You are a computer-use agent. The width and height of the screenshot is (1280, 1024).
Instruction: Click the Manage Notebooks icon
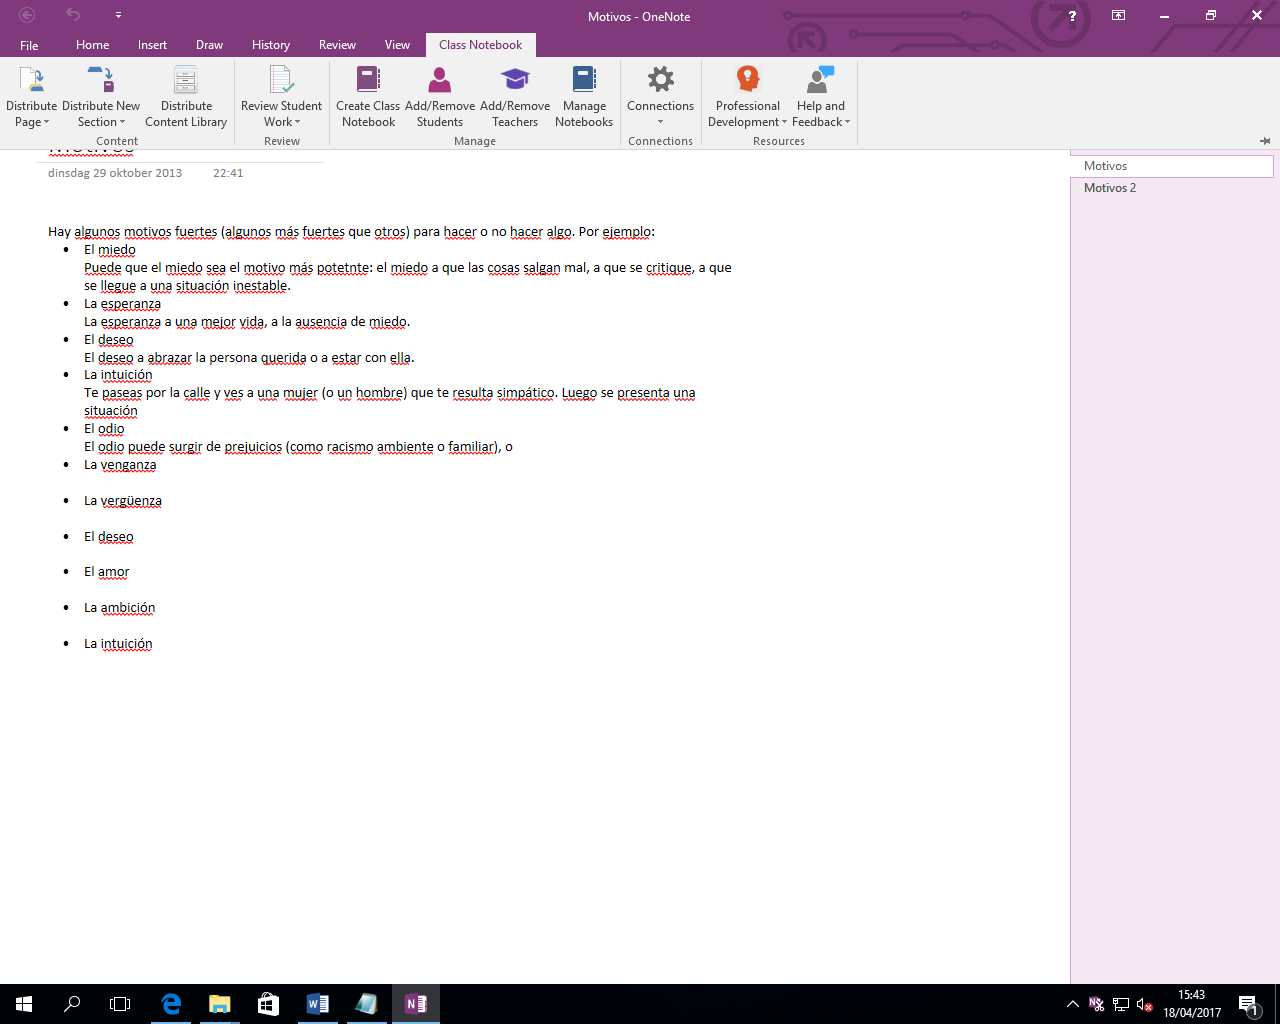tap(584, 80)
